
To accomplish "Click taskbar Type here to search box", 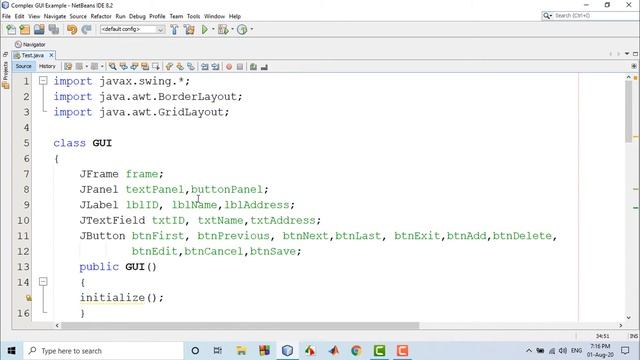I will coord(104,351).
